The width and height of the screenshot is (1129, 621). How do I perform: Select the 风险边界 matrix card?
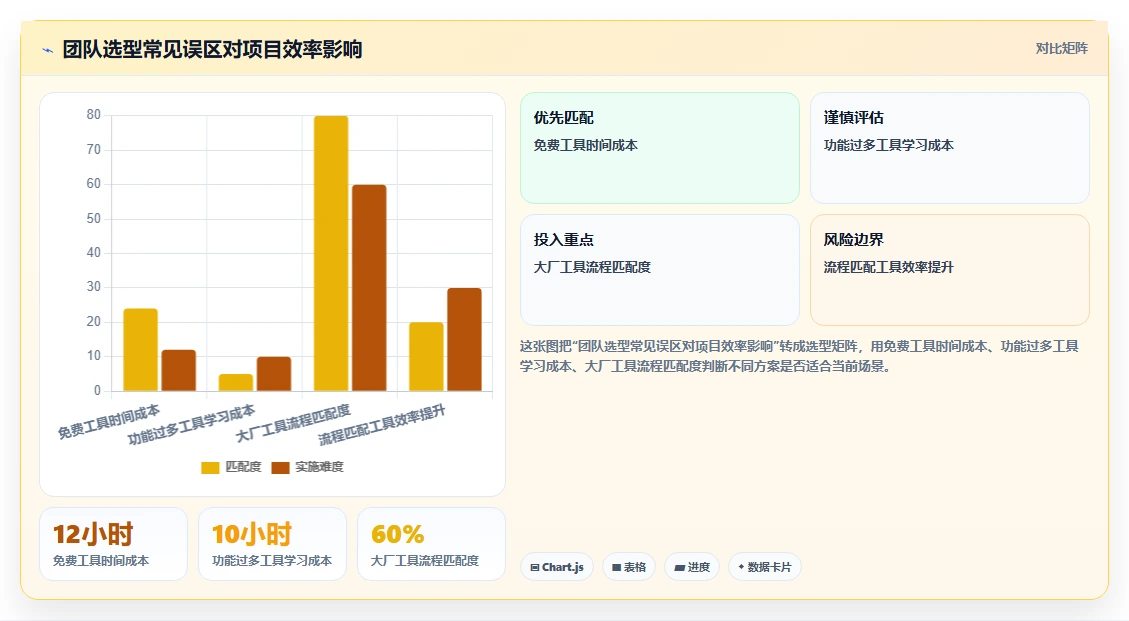tap(950, 269)
